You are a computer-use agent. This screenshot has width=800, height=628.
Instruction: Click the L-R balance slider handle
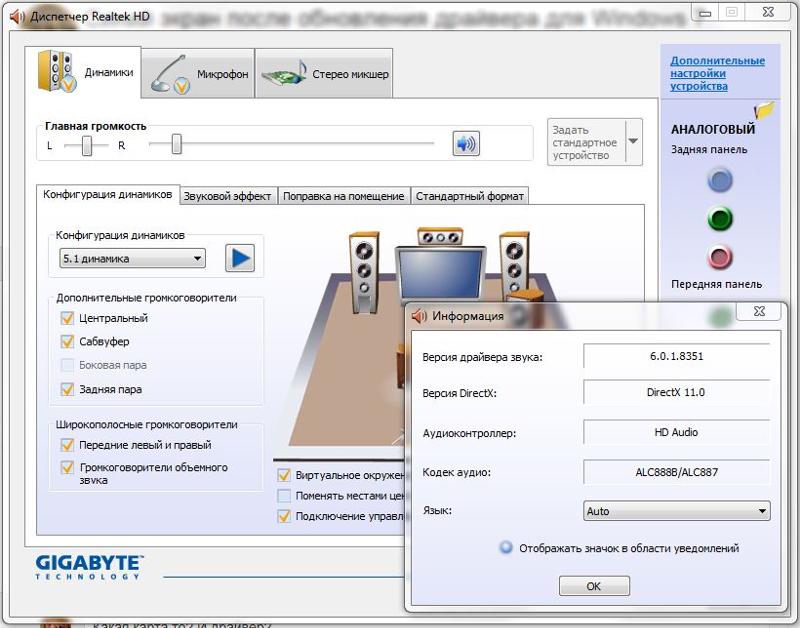[87, 146]
